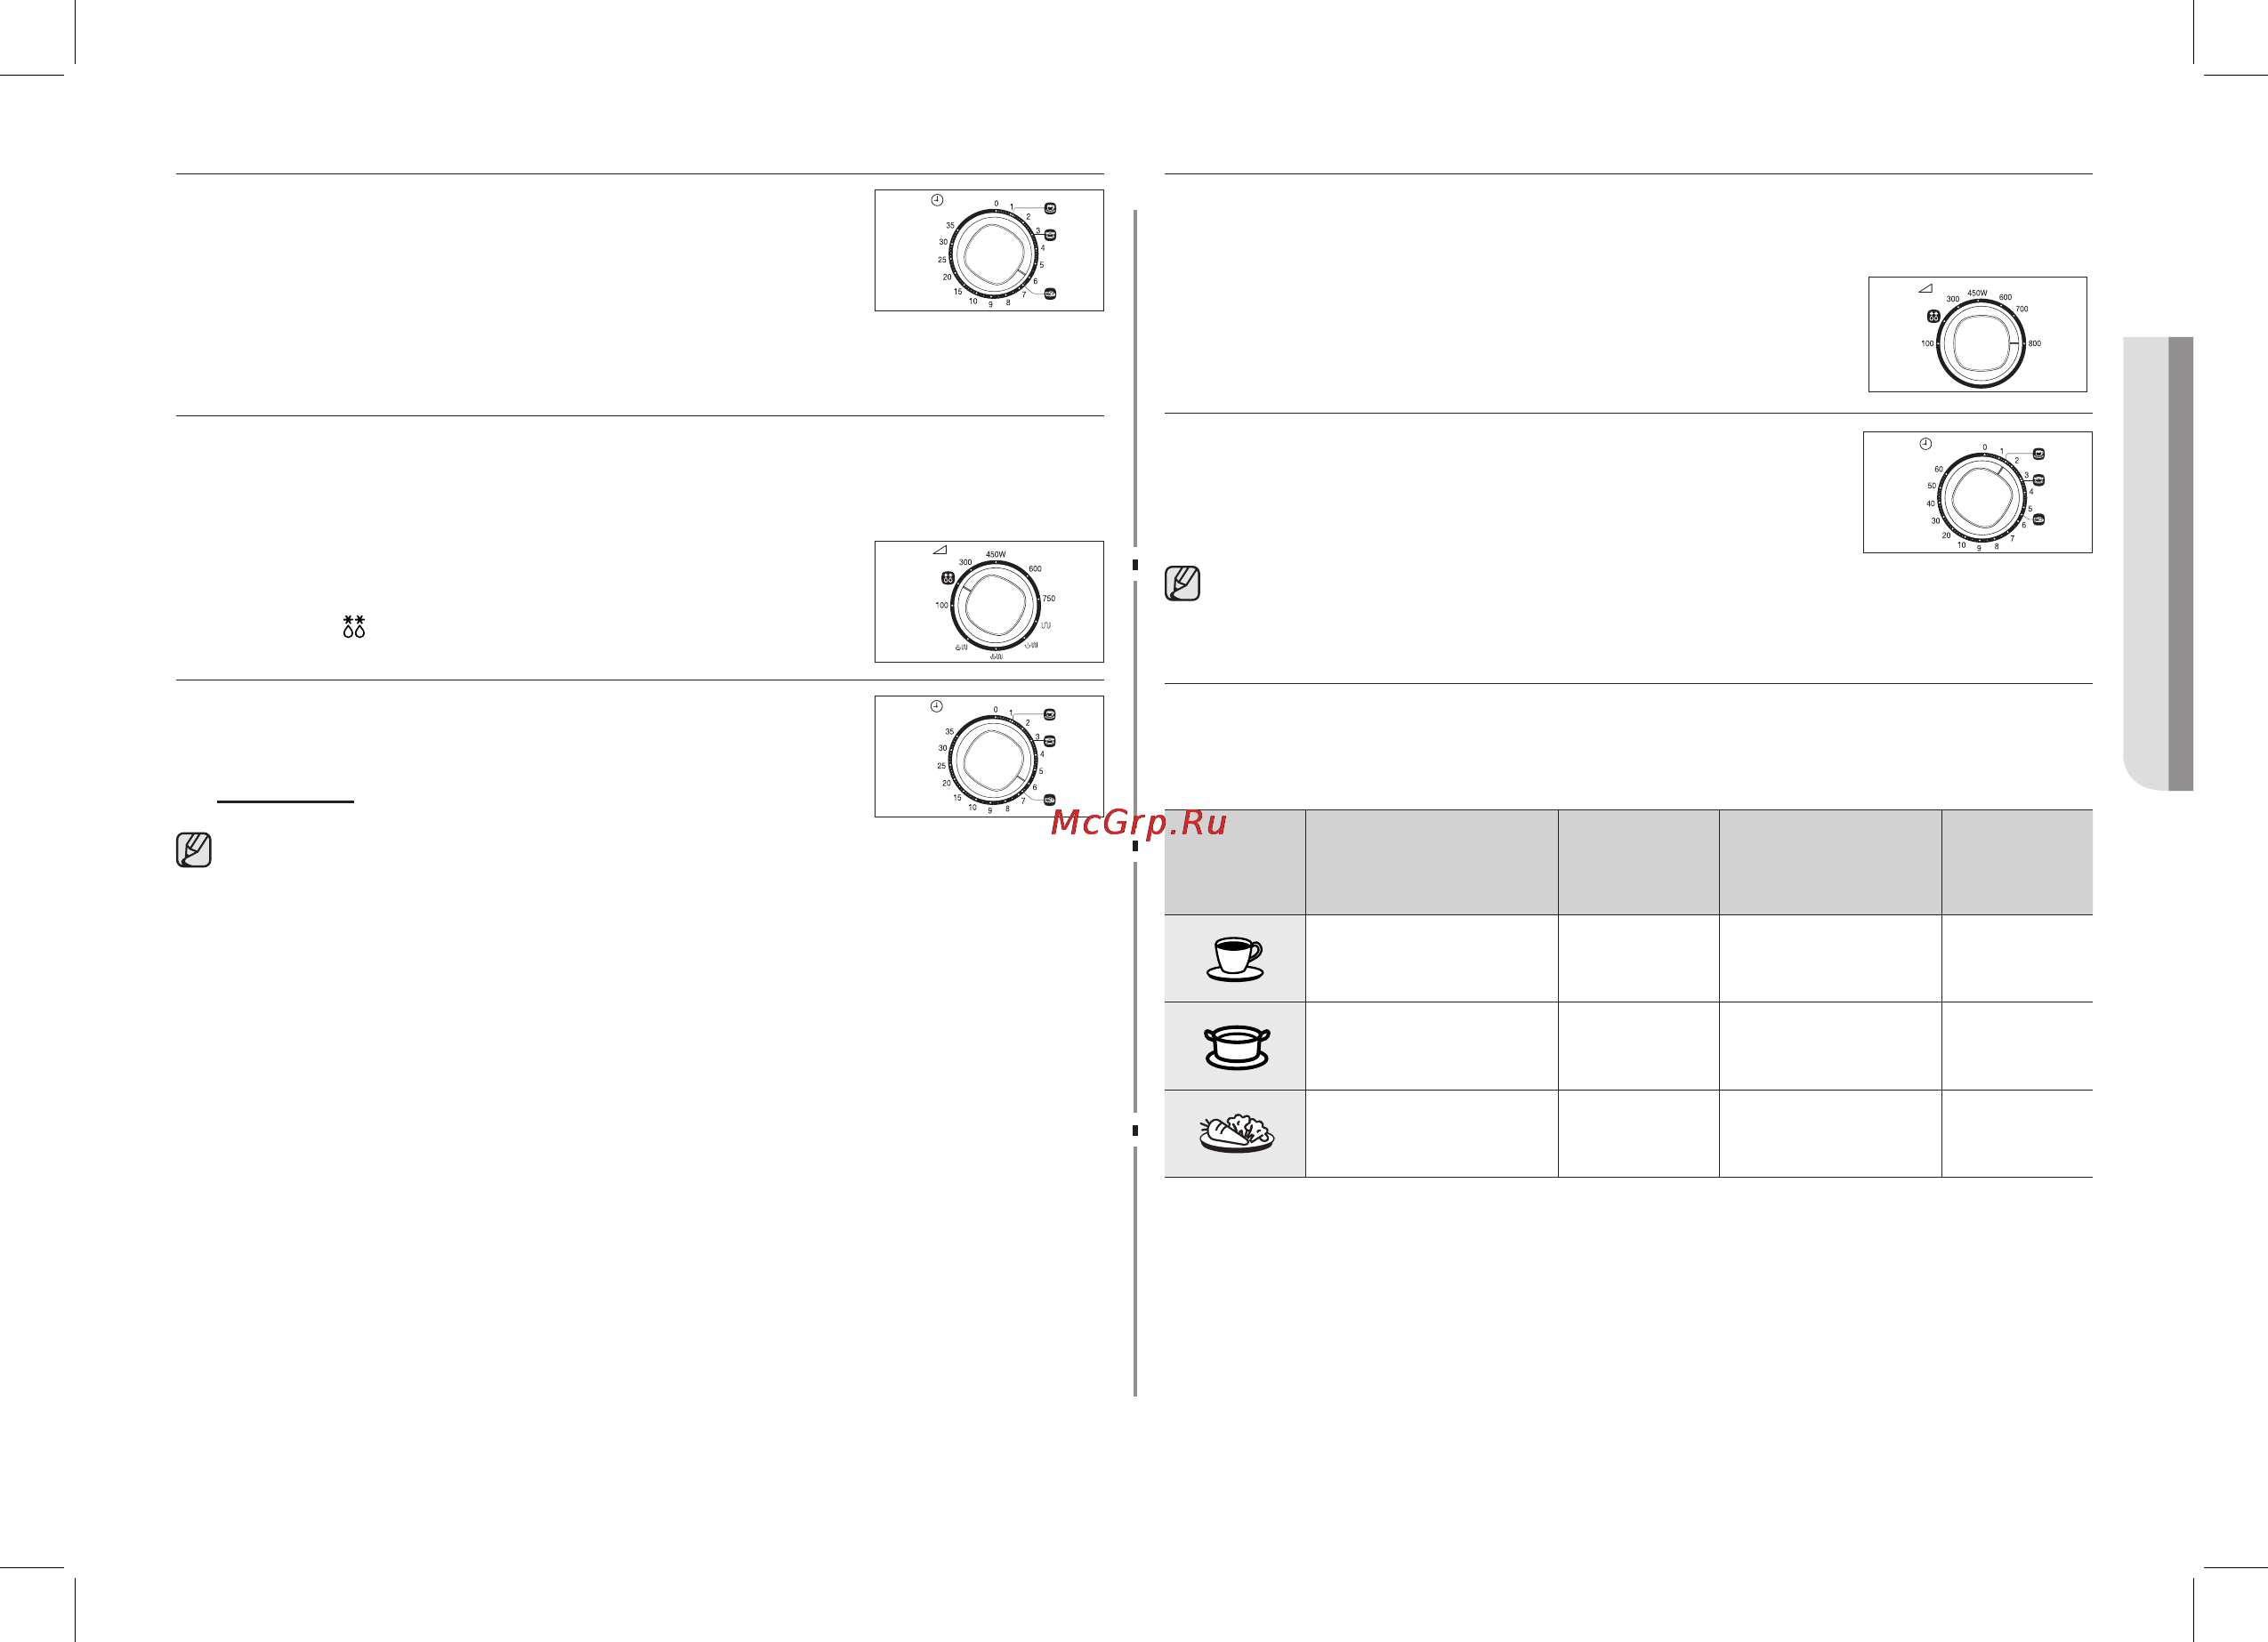The image size is (2268, 1642).
Task: Click the knob of the 750W power dial
Action: (995, 605)
